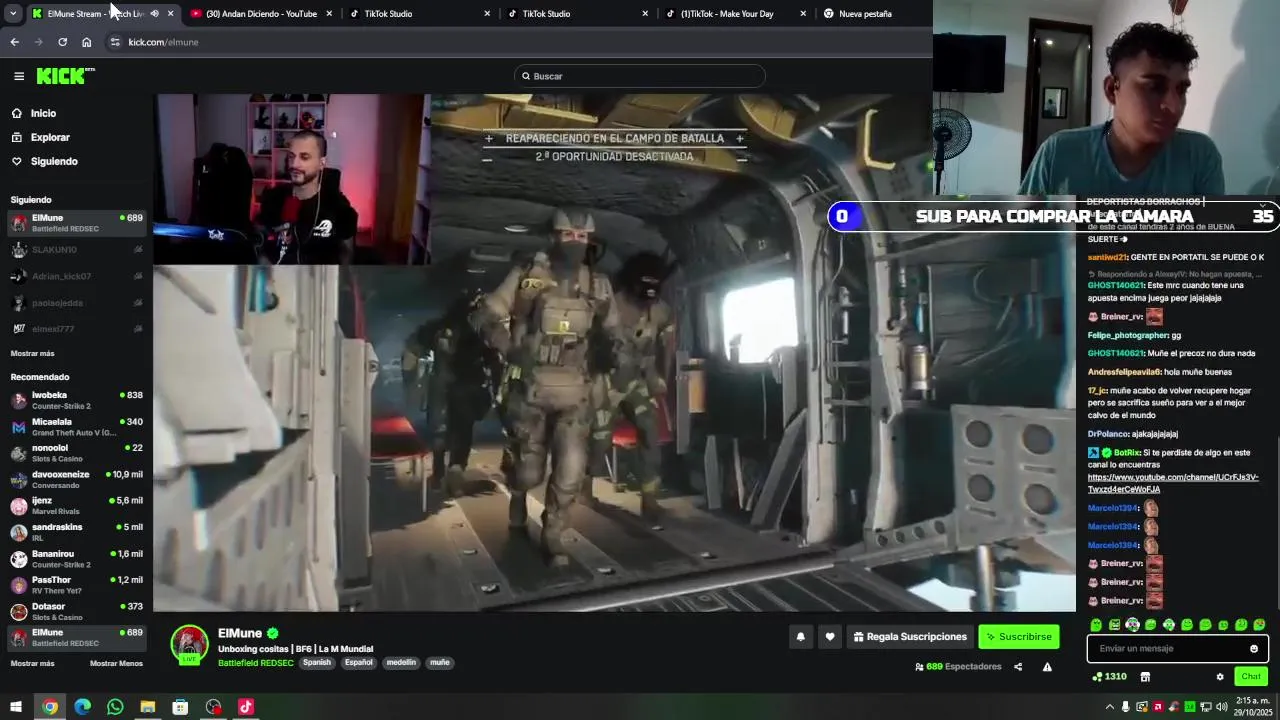Viewport: 1280px width, 720px height.
Task: Open the browser tab search dropdown
Action: click(12, 14)
